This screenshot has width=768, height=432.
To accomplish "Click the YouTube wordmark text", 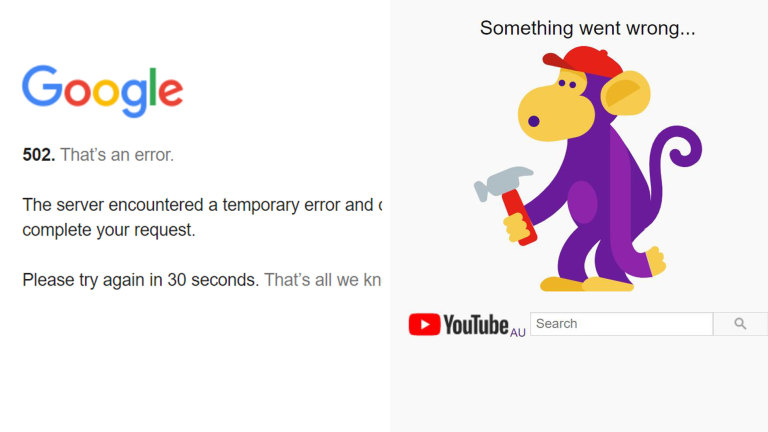I will click(x=476, y=325).
